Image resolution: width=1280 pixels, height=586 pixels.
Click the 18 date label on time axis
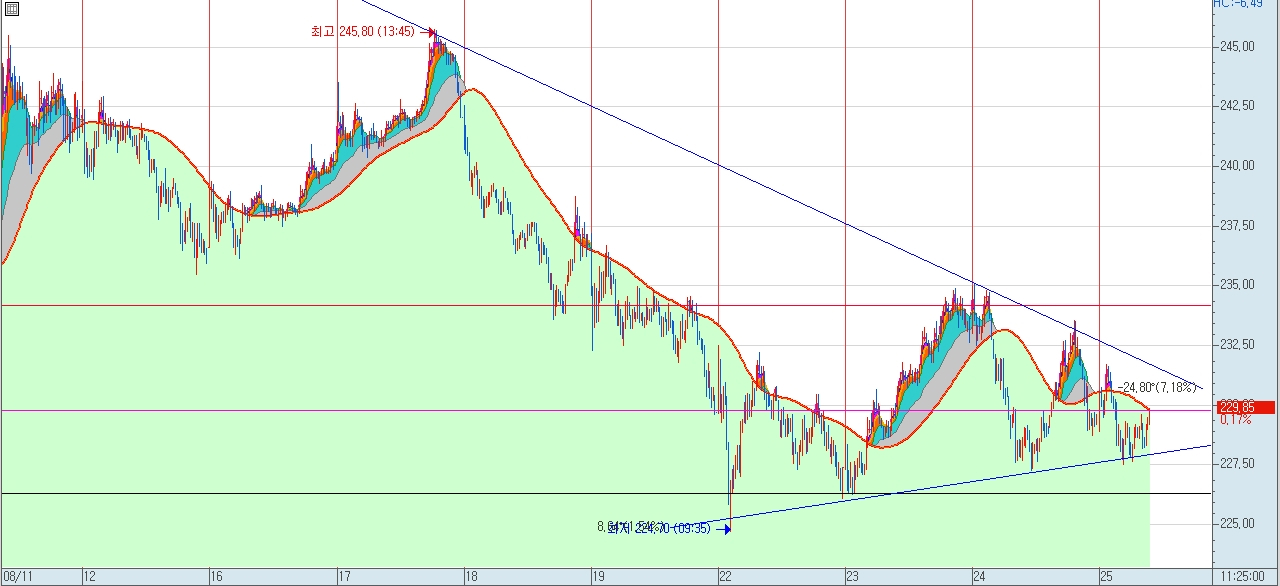[x=471, y=576]
